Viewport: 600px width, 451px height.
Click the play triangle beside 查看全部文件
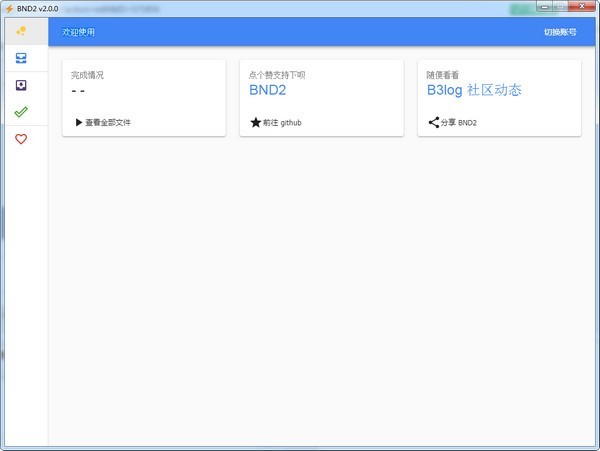(79, 122)
